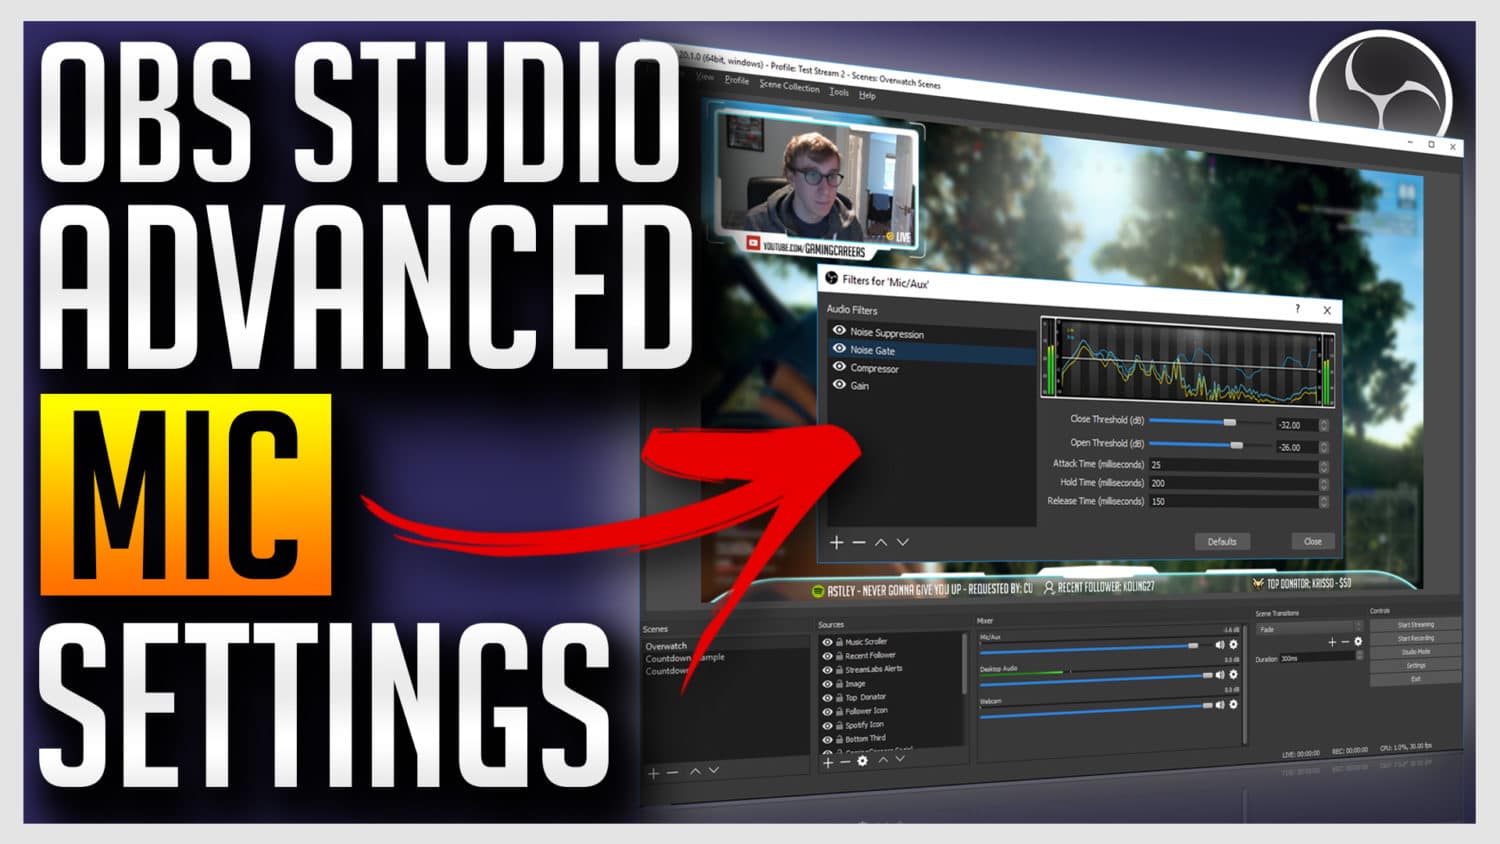1500x844 pixels.
Task: Step the Release Time spinner arrows
Action: [1324, 503]
